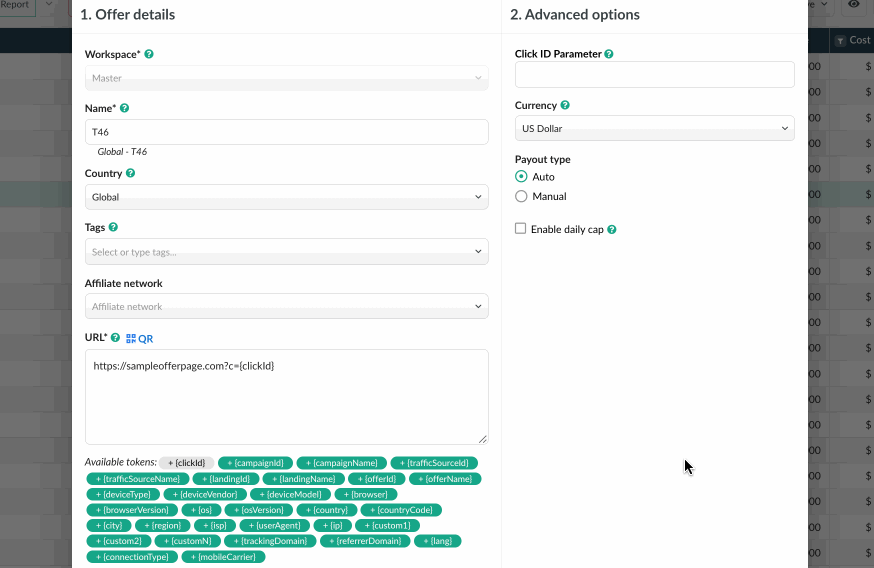Add the {landingId} token
Viewport: 874px width, 568px height.
tap(226, 479)
